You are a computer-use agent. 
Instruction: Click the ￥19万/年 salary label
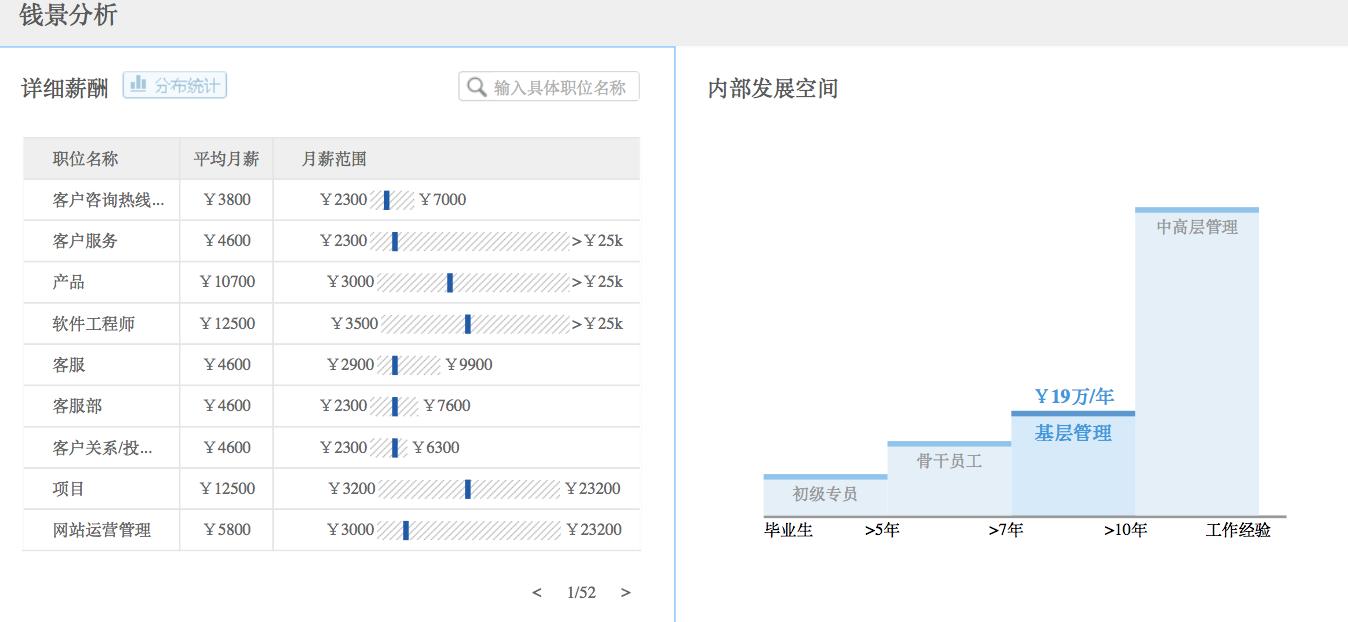pos(1073,397)
